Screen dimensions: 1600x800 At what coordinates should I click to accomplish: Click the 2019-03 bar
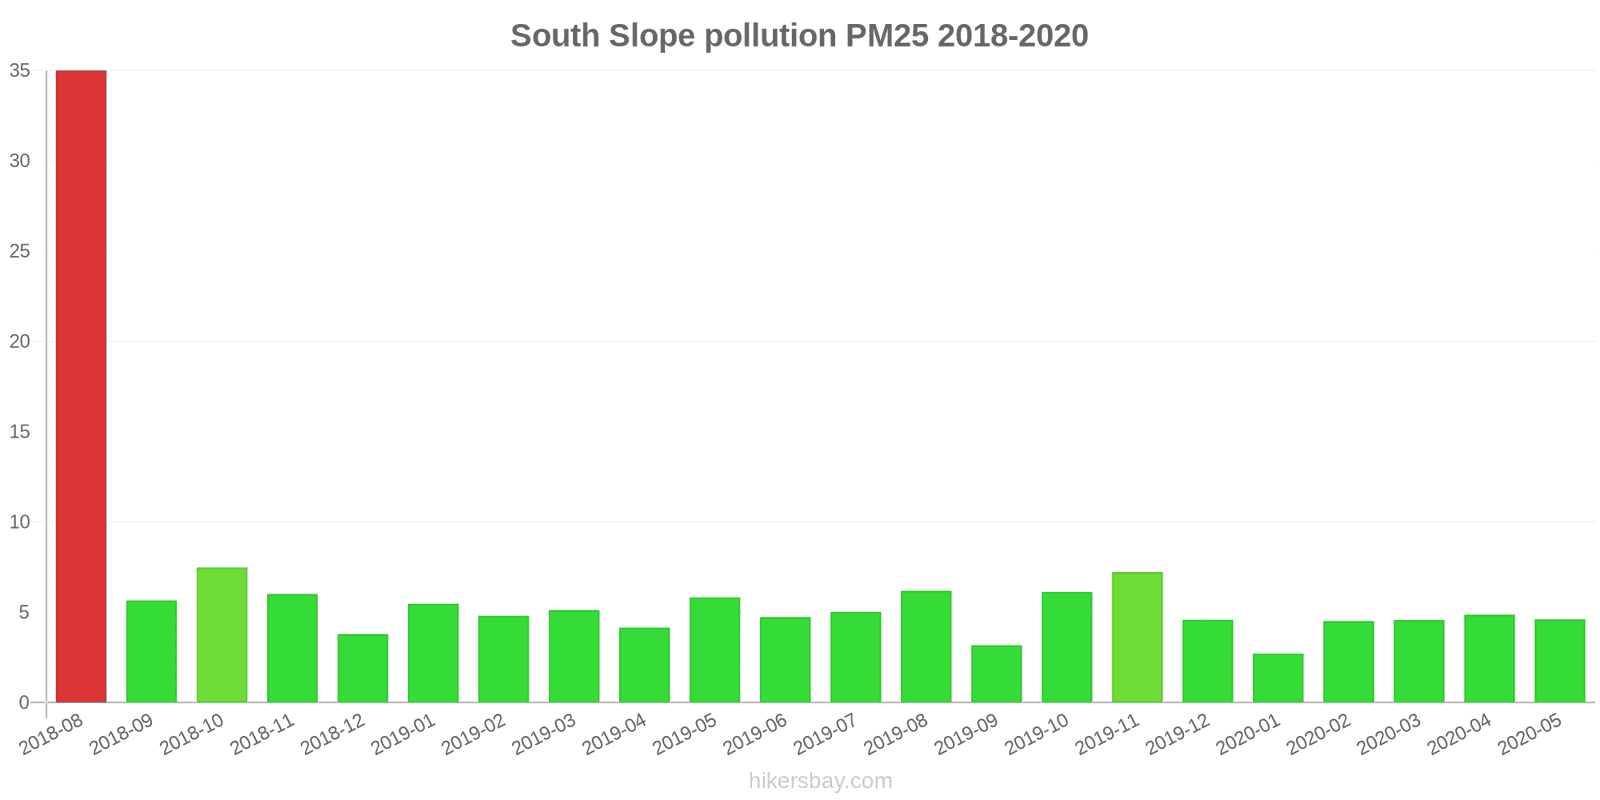tap(574, 656)
